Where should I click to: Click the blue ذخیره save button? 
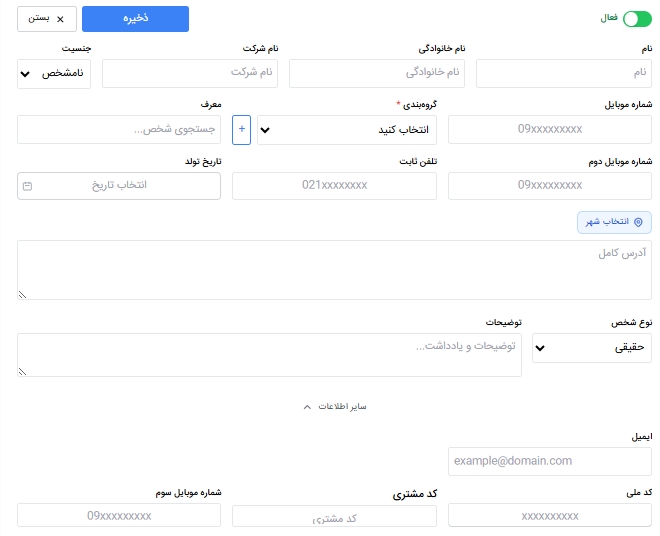click(x=135, y=19)
